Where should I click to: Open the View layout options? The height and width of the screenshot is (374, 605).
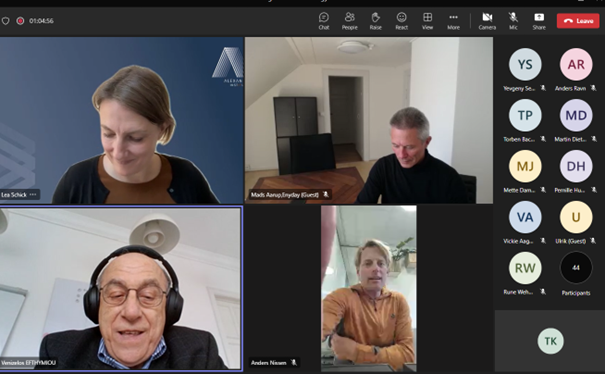pyautogui.click(x=428, y=21)
